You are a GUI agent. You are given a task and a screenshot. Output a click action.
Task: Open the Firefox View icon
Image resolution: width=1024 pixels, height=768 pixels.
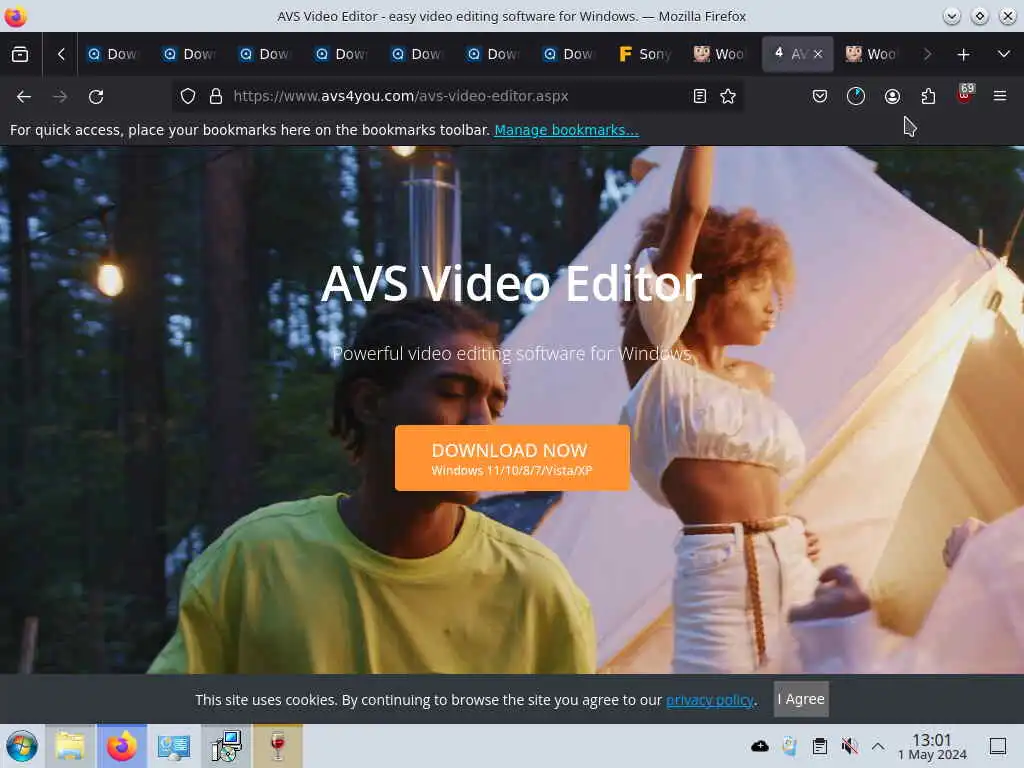[x=20, y=54]
